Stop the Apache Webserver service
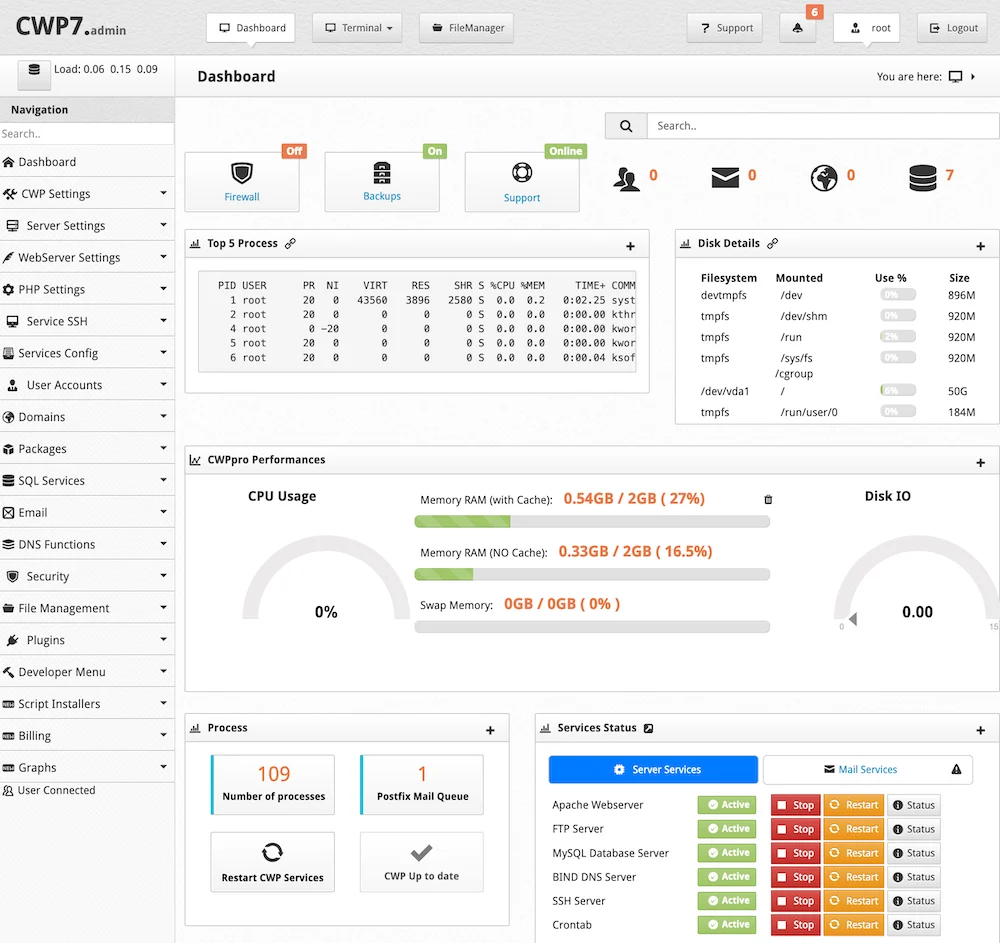 [795, 805]
